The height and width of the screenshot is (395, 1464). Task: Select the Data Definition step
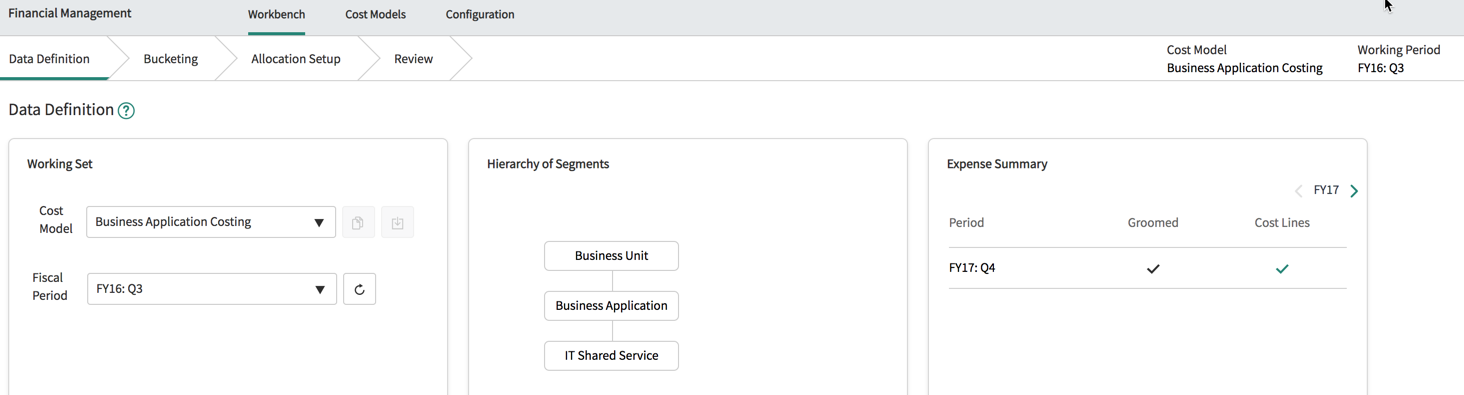point(50,59)
